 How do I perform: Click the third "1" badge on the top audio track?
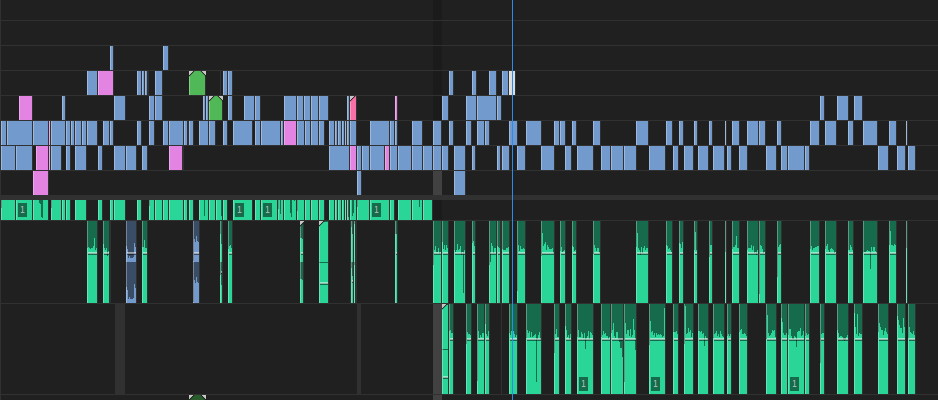pos(267,210)
